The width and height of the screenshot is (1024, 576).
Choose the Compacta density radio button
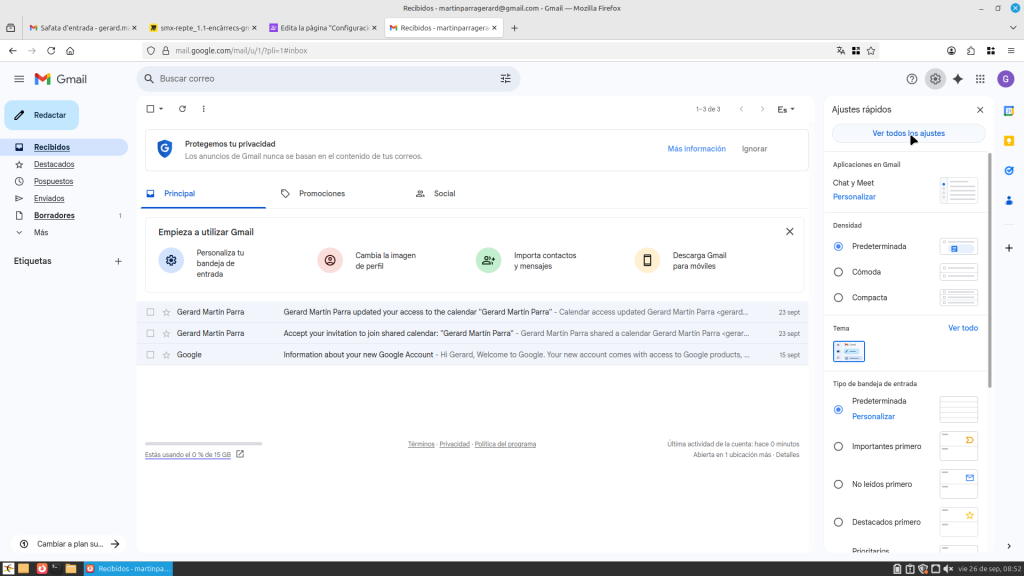[838, 298]
